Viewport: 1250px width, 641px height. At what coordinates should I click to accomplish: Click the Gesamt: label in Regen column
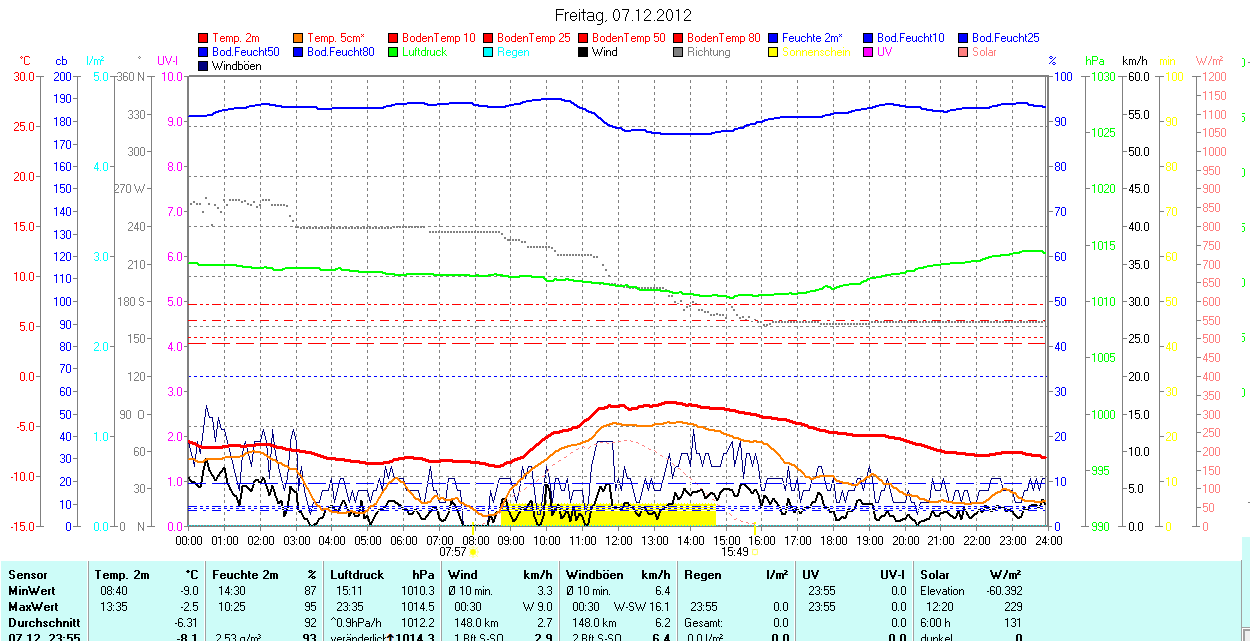coord(705,623)
